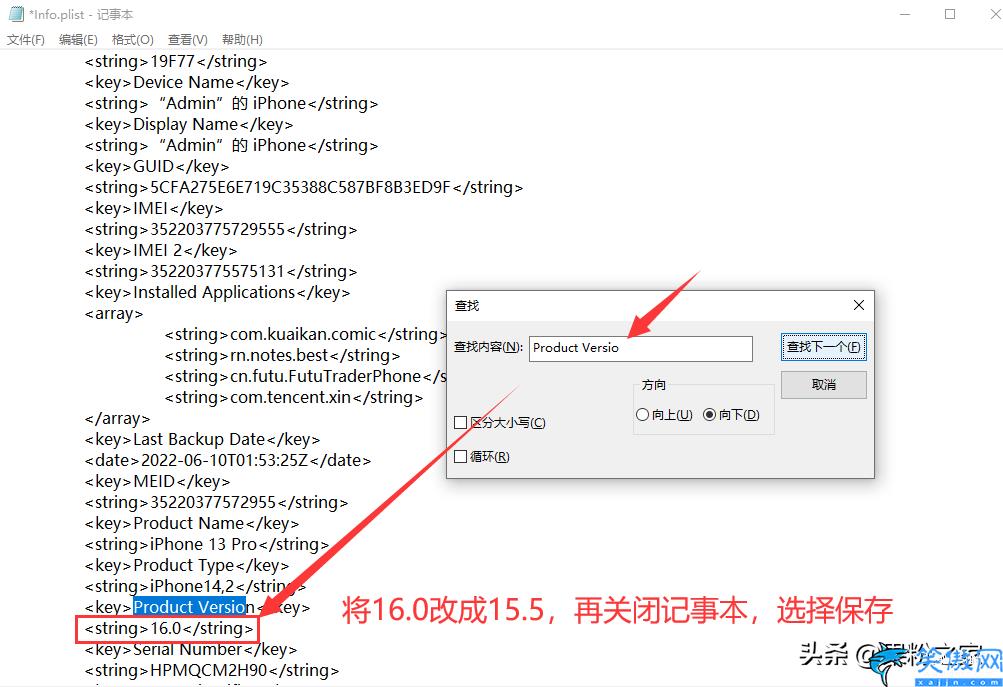Open the 格式(O) menu
Image resolution: width=1003 pixels, height=687 pixels.
click(x=132, y=40)
